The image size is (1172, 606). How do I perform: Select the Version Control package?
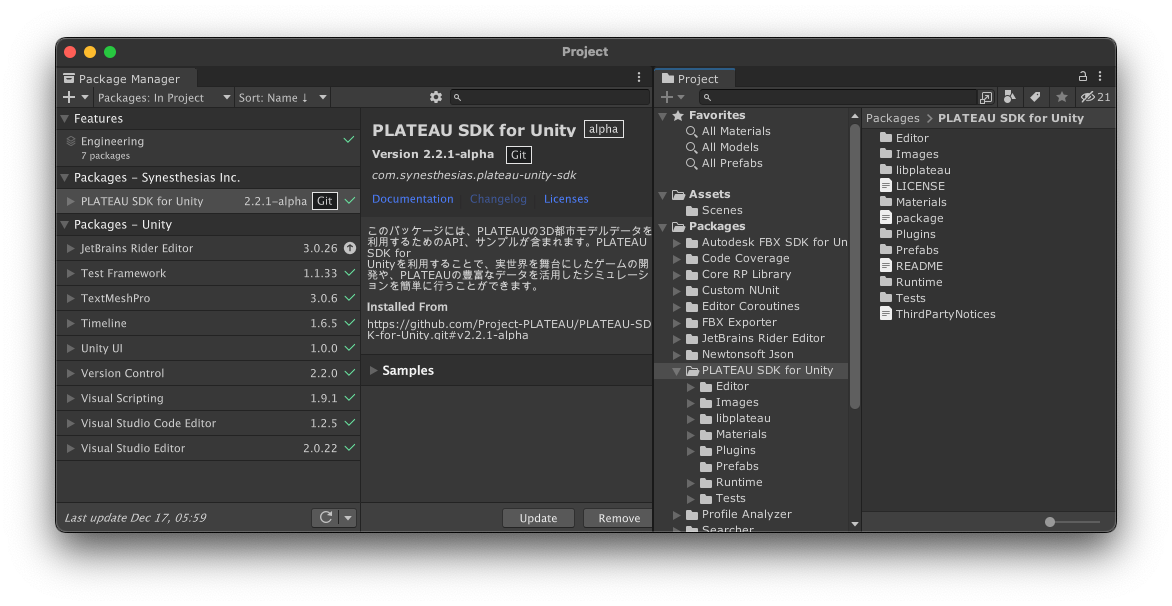pyautogui.click(x=208, y=373)
